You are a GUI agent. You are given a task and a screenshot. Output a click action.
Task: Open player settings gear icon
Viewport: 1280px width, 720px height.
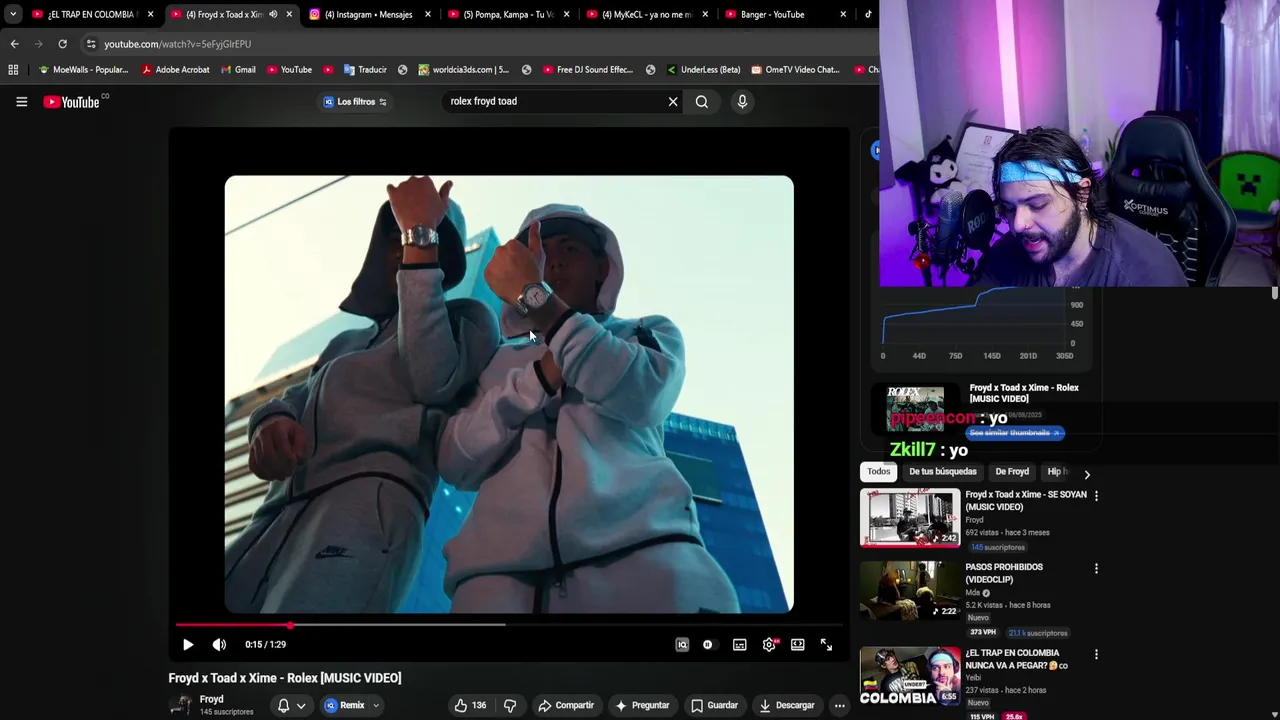pos(769,645)
